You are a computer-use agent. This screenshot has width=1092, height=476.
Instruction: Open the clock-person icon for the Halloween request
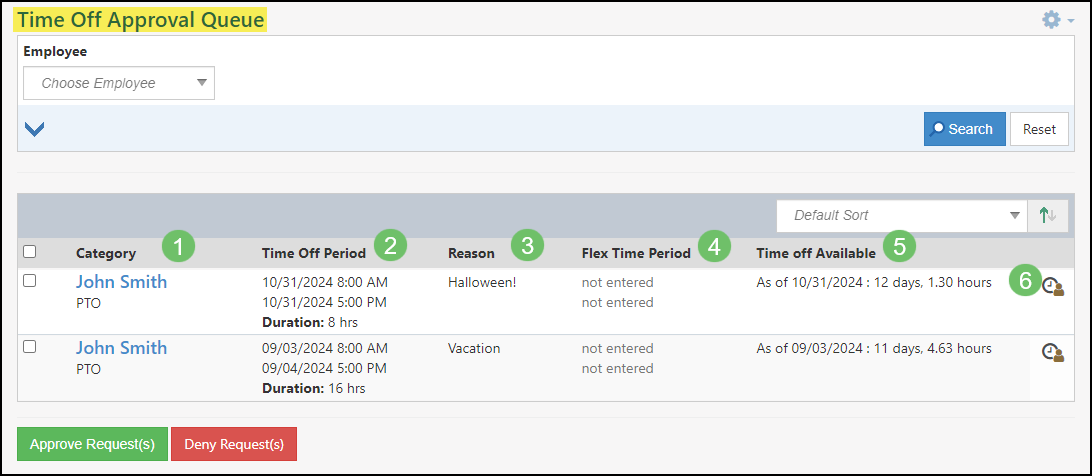point(1052,286)
